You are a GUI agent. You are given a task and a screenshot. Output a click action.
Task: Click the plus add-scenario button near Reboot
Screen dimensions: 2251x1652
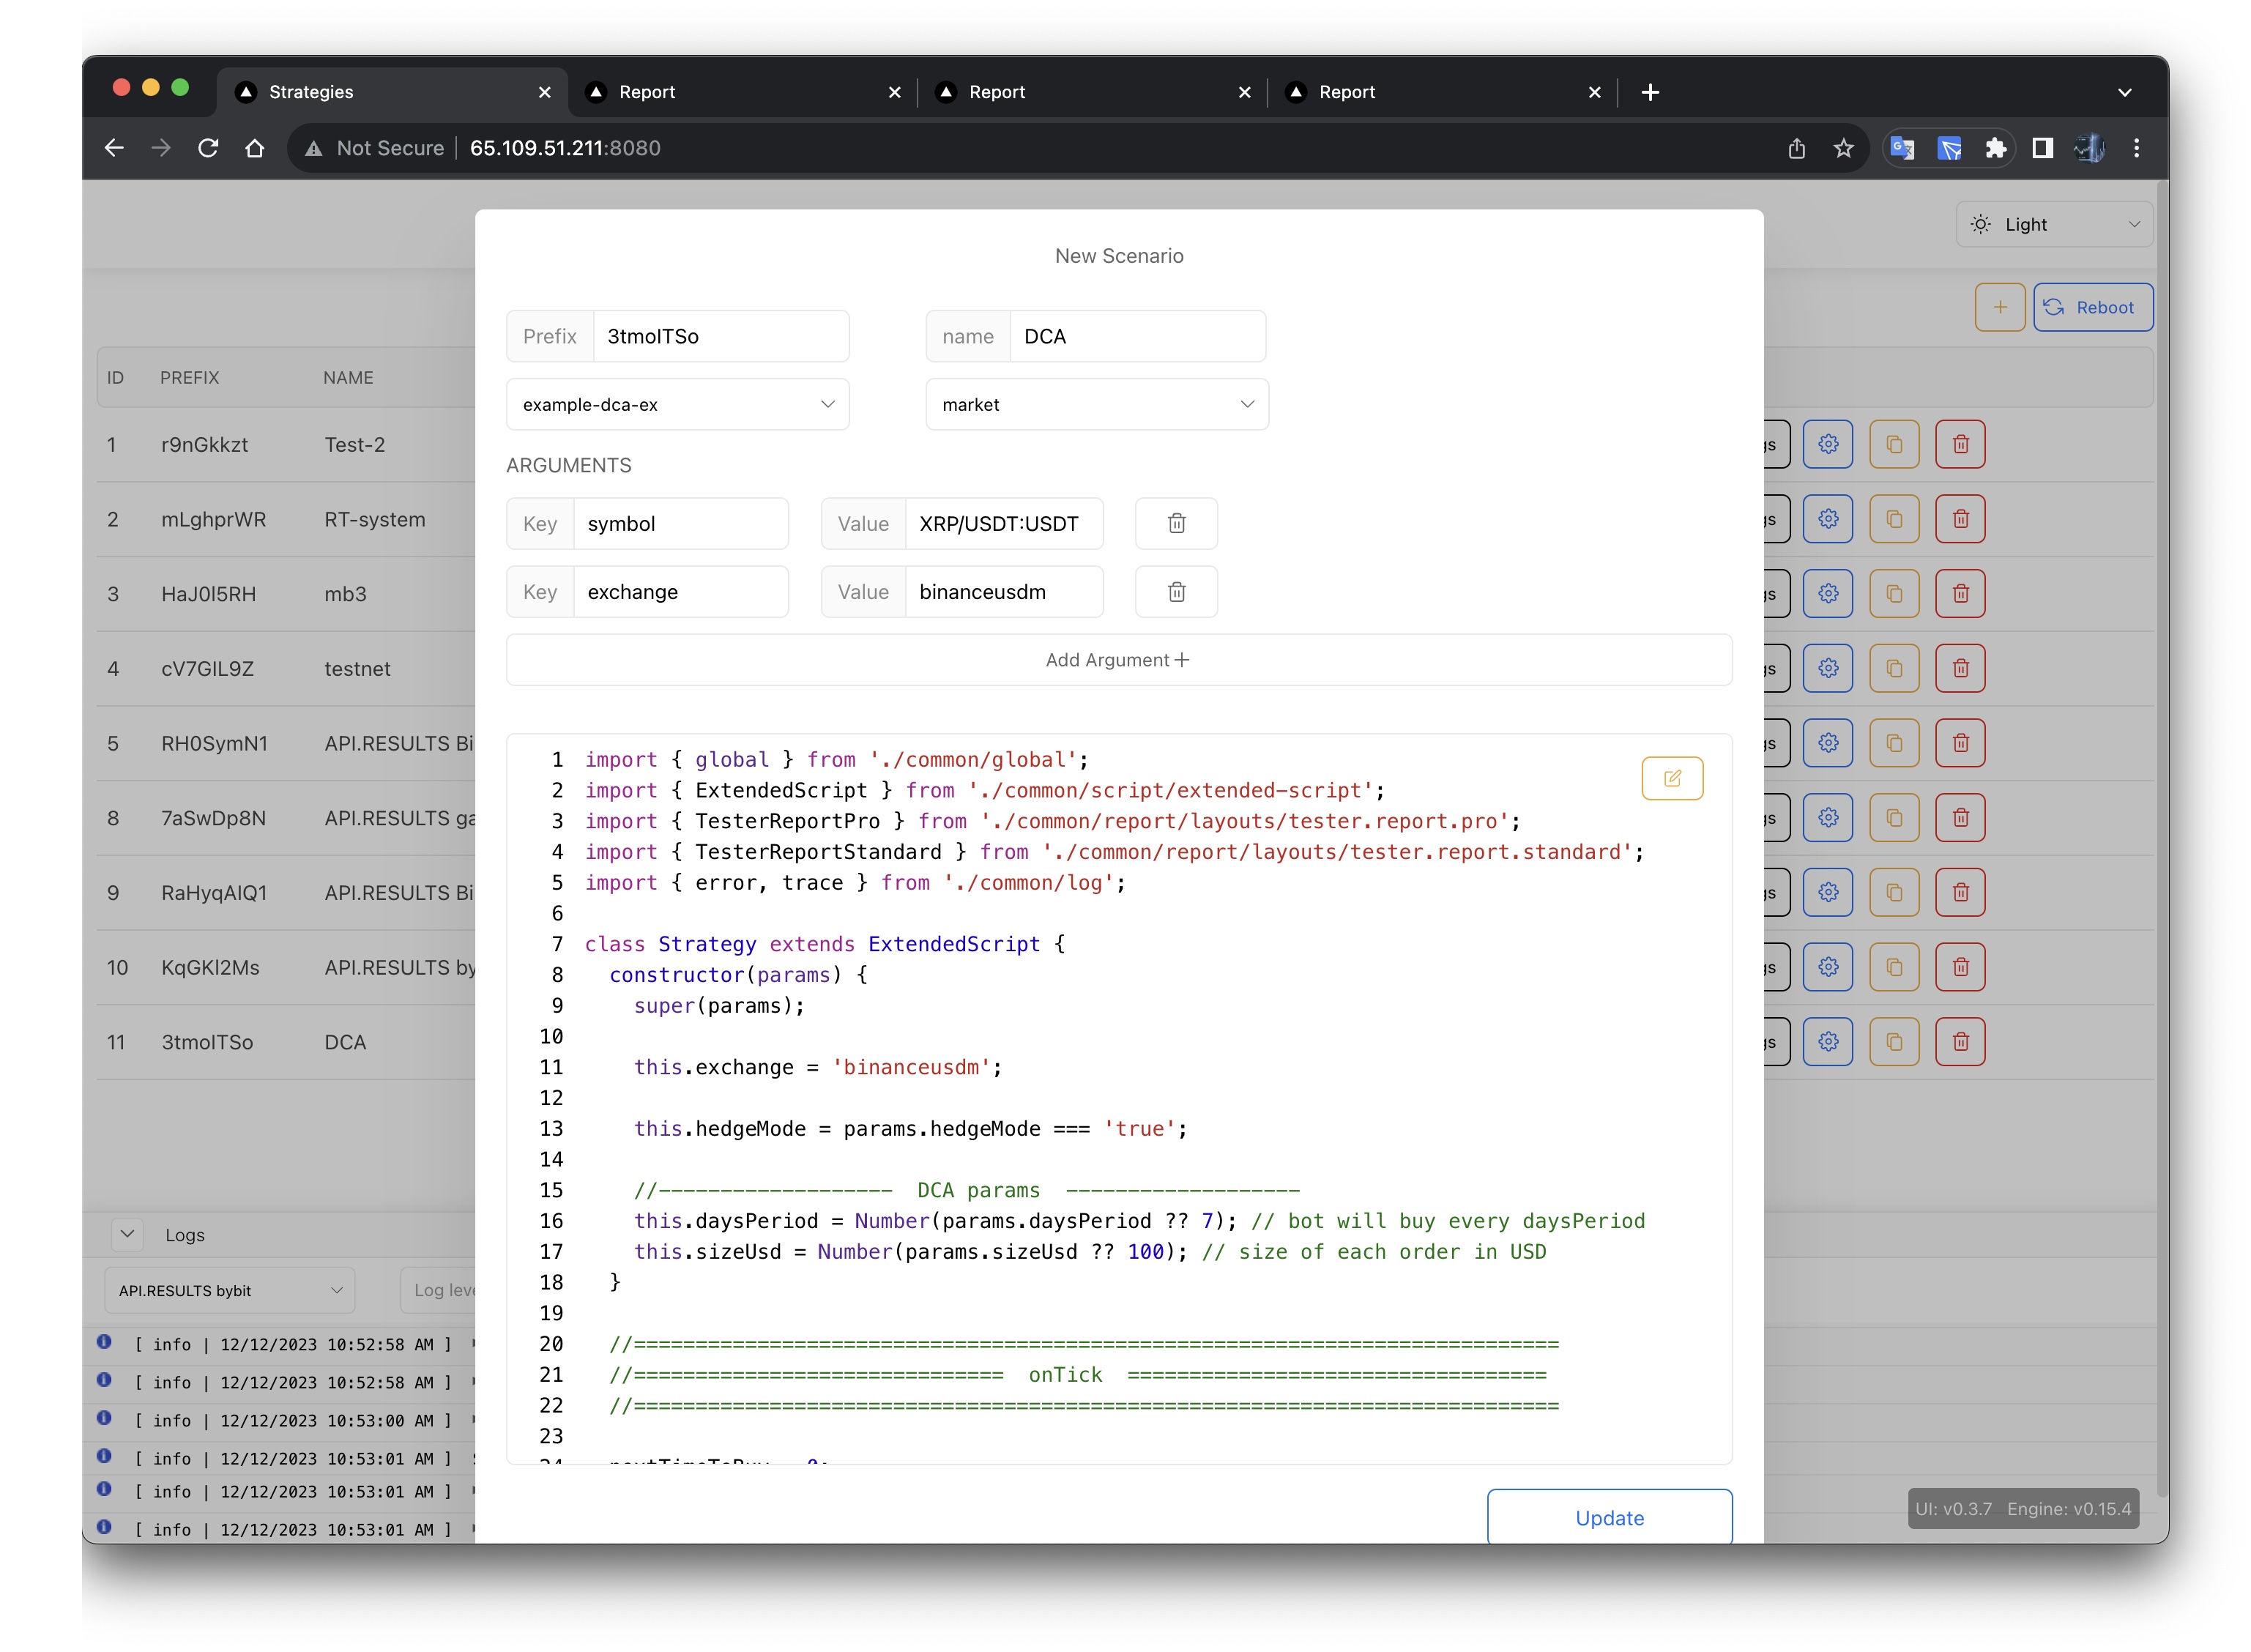tap(1999, 307)
